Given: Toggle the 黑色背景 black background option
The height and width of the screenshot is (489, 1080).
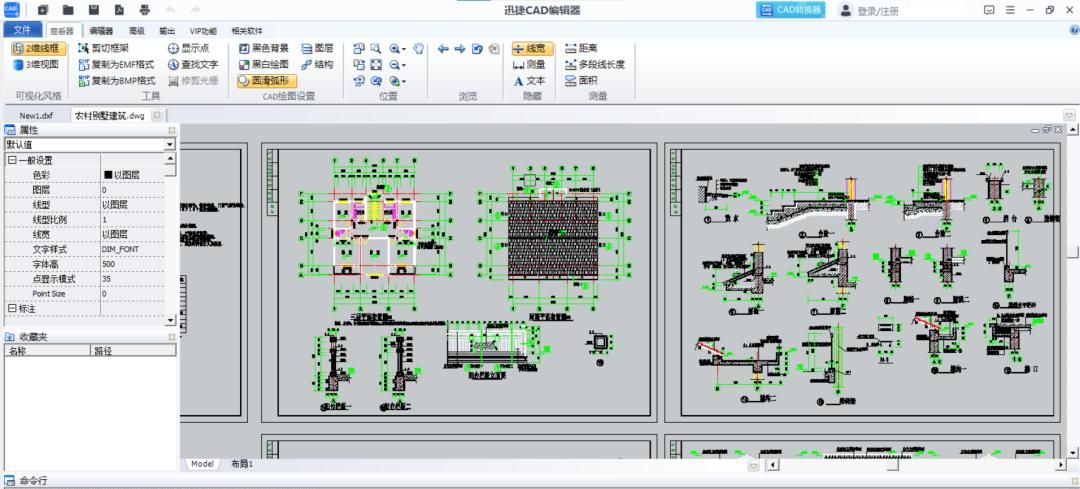Looking at the screenshot, I should pyautogui.click(x=264, y=48).
